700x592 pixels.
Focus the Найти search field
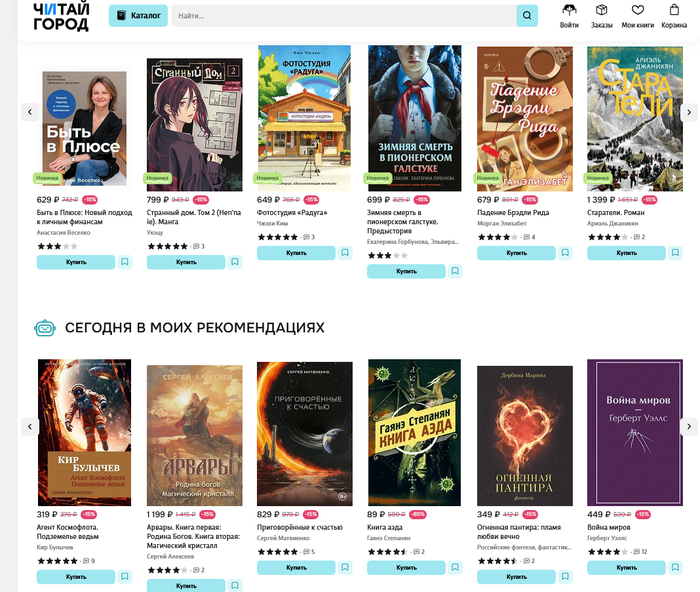point(344,16)
